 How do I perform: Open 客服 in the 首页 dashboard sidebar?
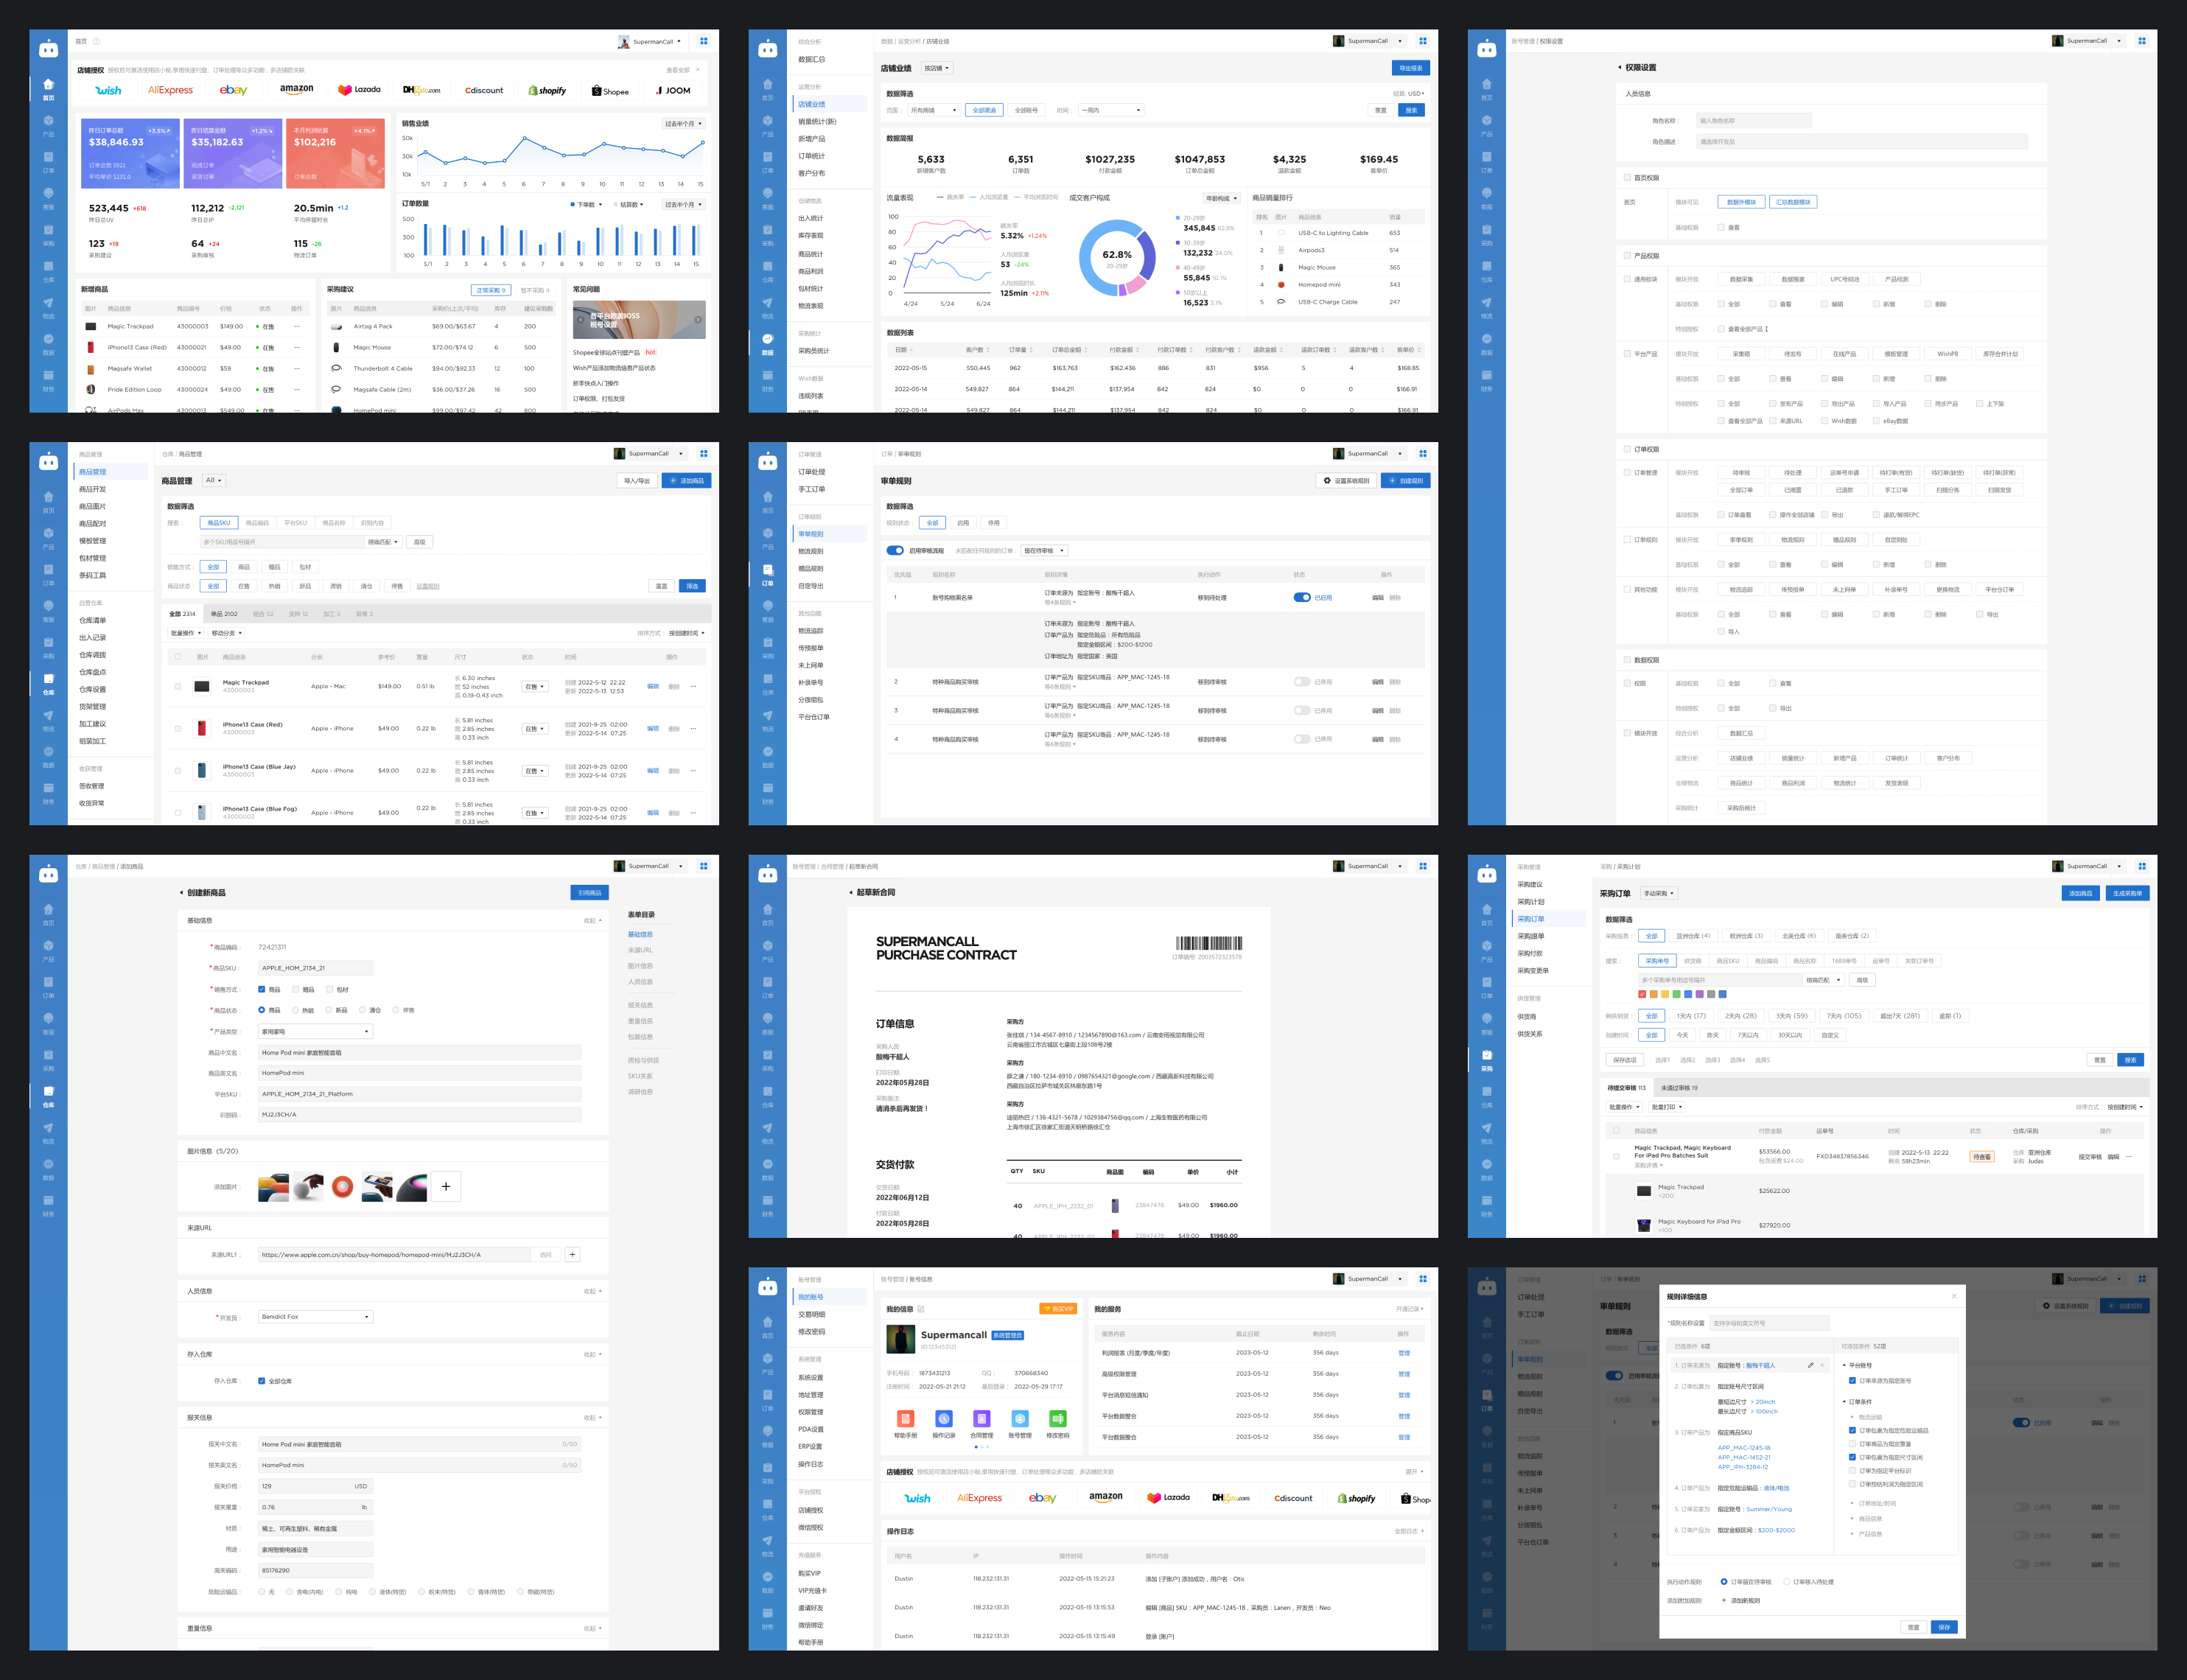point(48,198)
